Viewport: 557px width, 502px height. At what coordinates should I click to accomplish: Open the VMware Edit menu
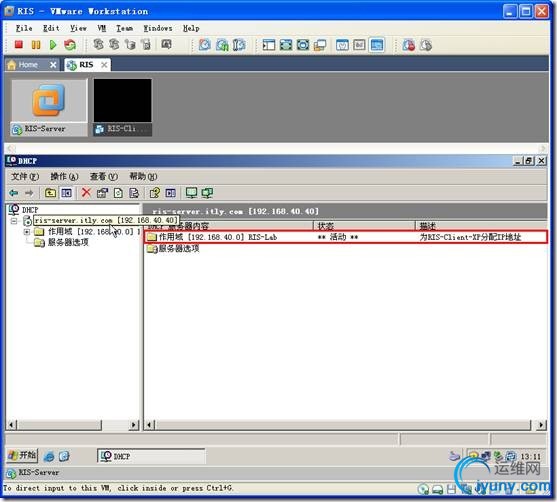(x=51, y=28)
